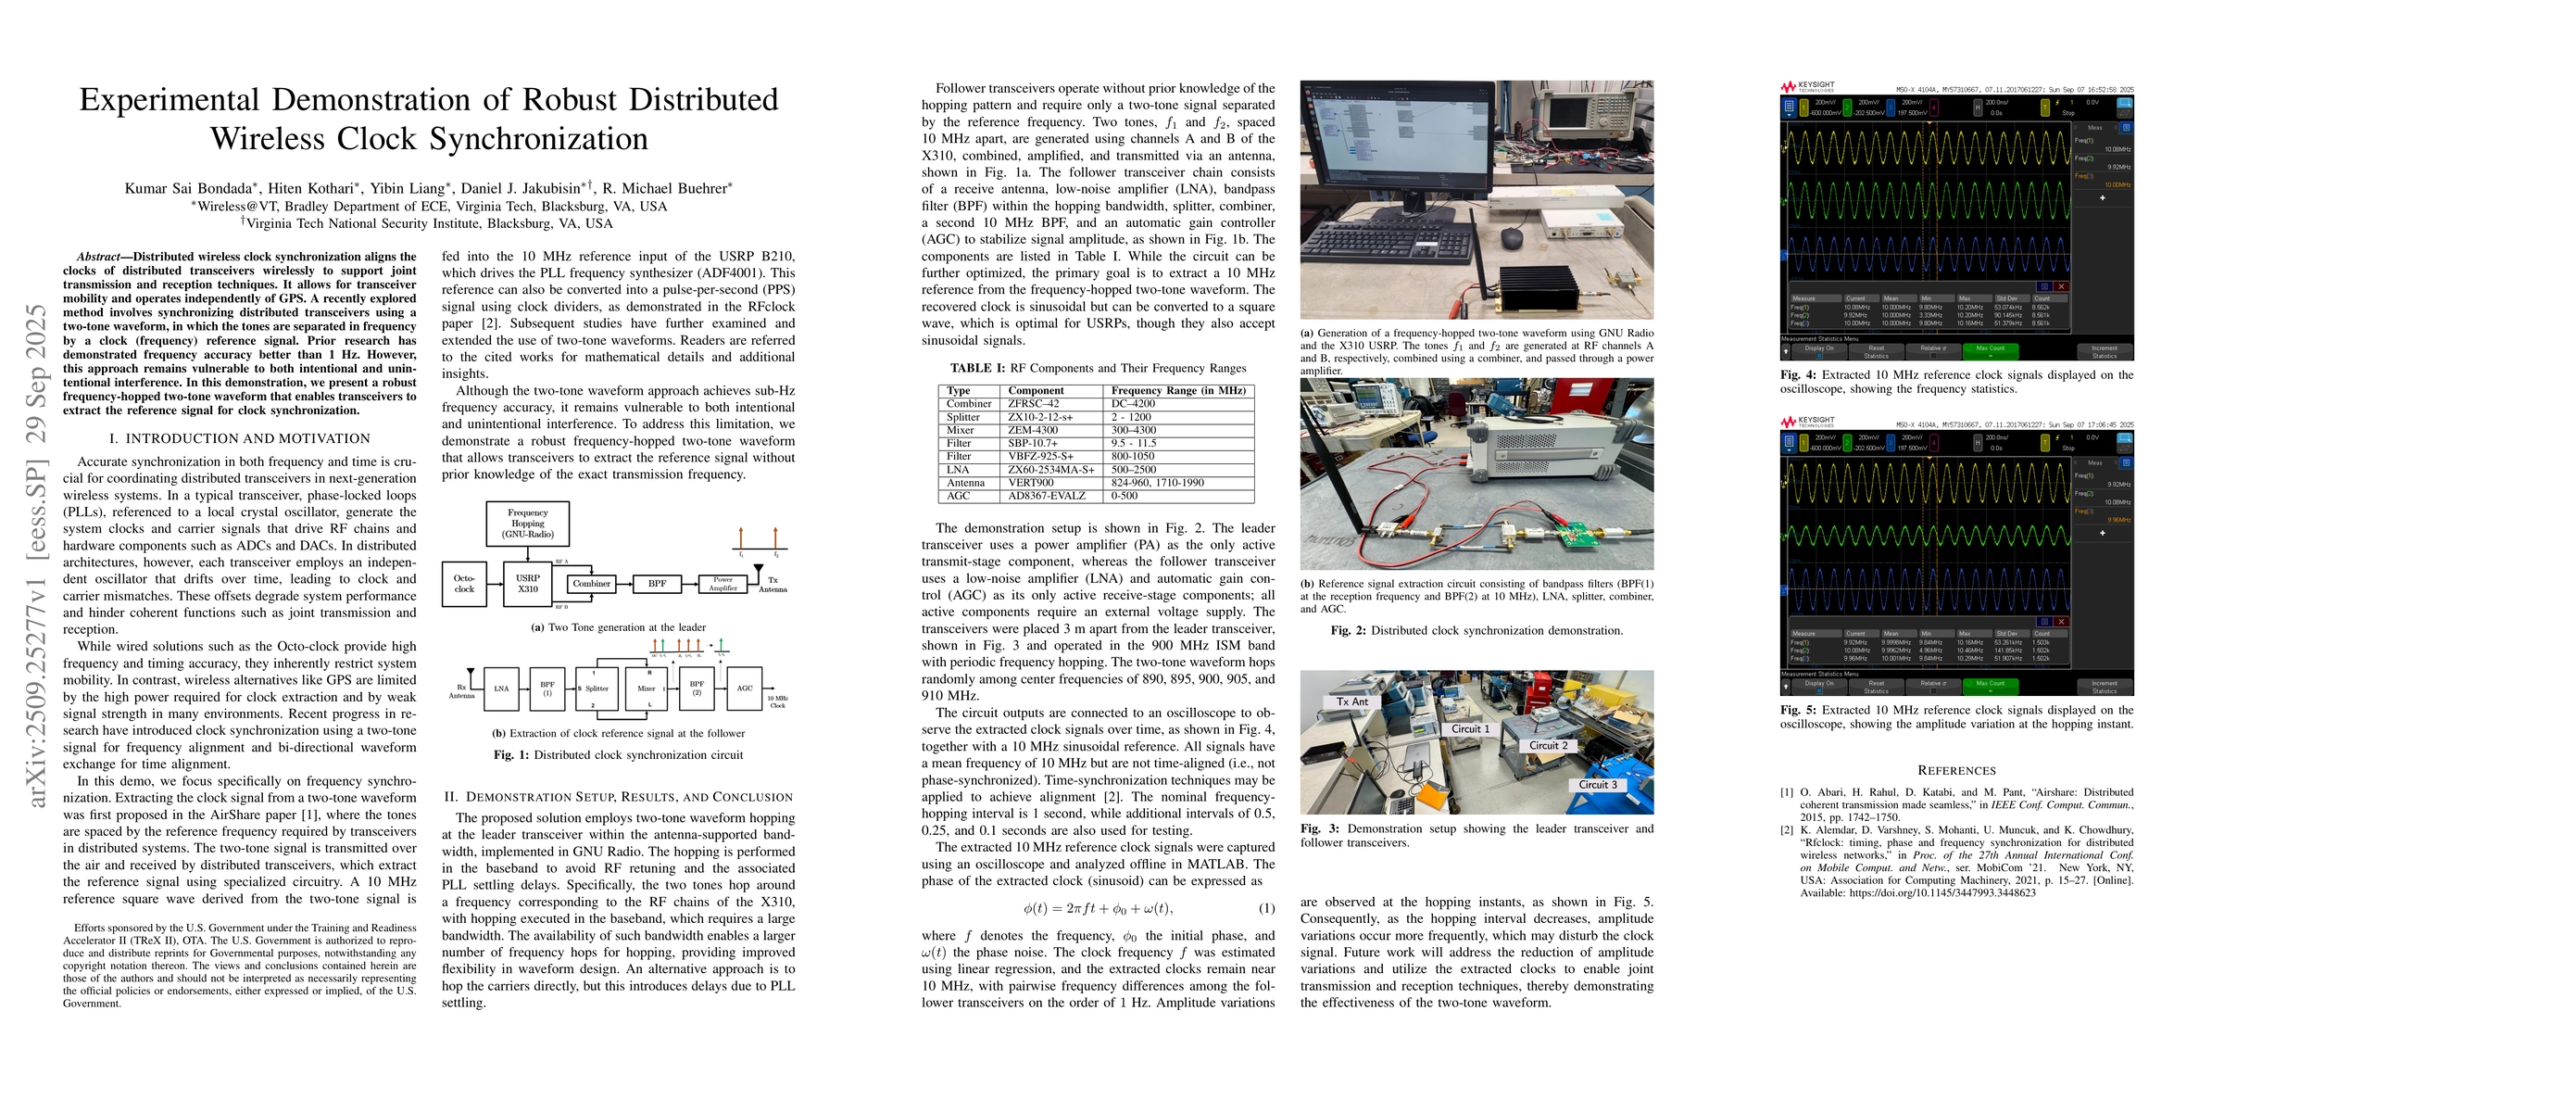Image resolution: width=2576 pixels, height=1112 pixels.
Task: Click the blue channel 3 button in Fig. 5 oscilloscope
Action: click(x=1891, y=443)
